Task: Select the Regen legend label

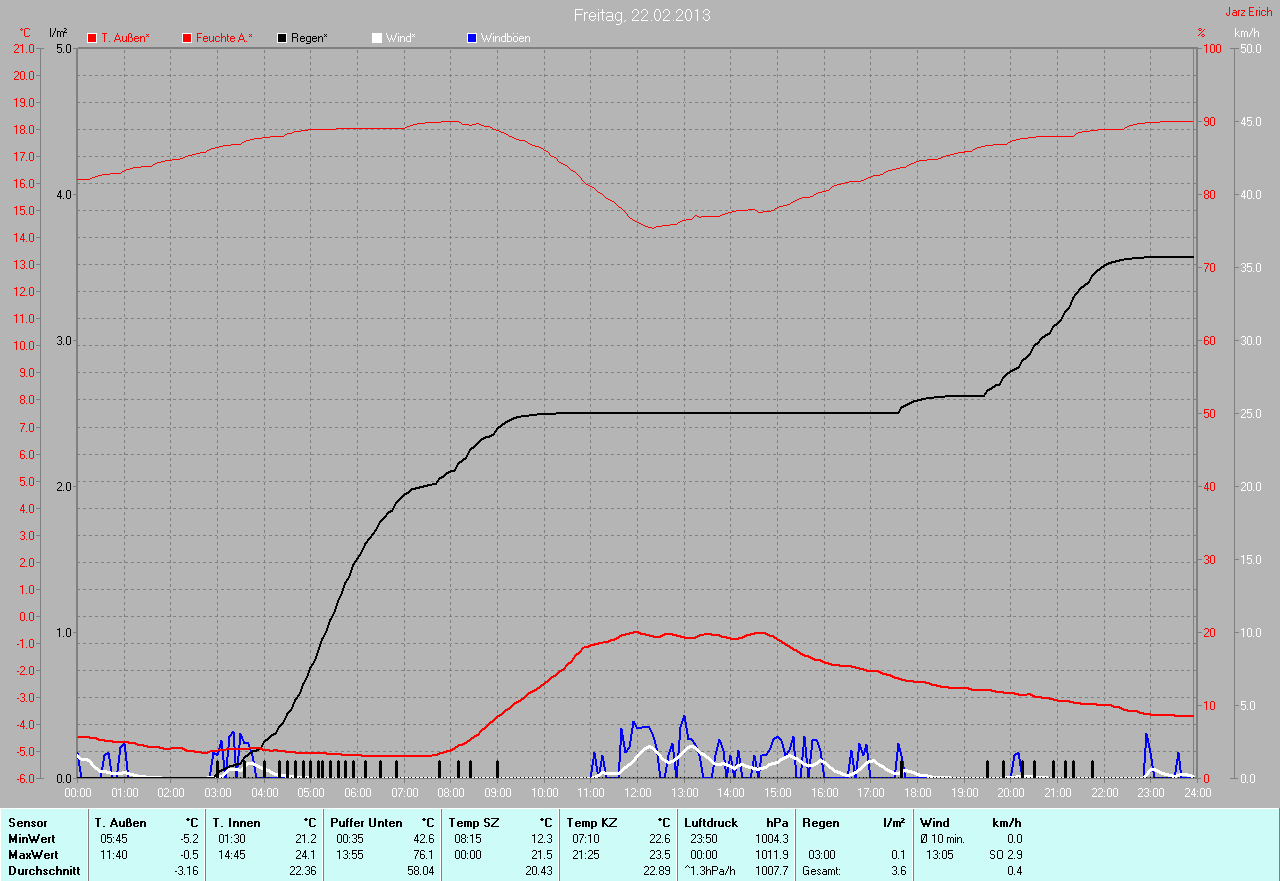Action: point(309,38)
